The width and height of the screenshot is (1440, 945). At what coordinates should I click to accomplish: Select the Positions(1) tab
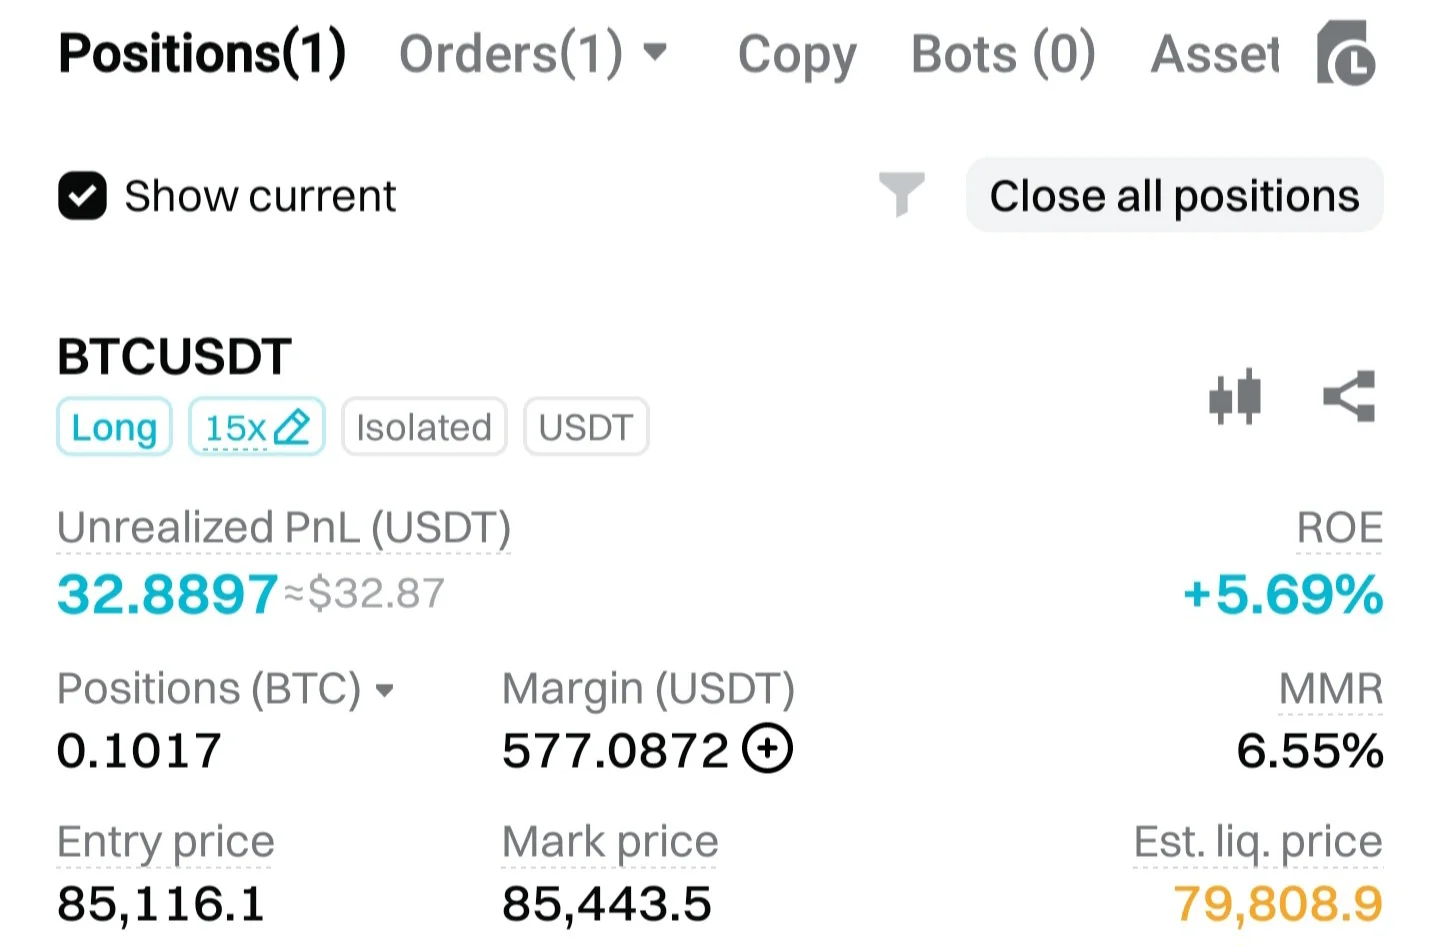click(x=202, y=53)
